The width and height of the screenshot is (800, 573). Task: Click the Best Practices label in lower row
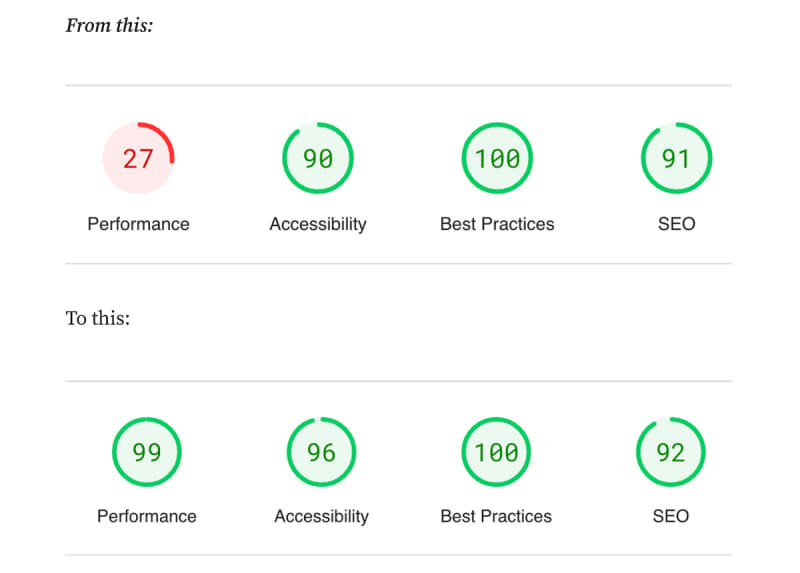click(496, 516)
